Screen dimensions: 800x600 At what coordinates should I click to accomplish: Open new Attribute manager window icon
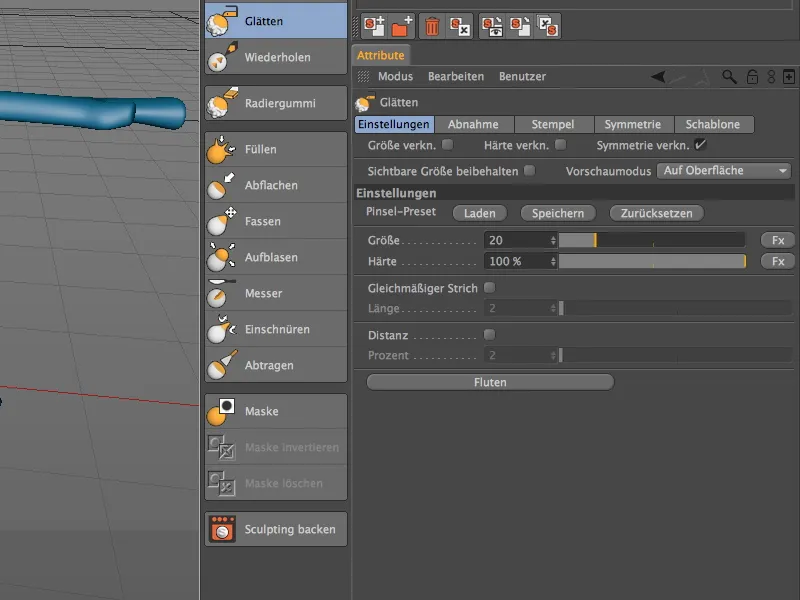point(789,77)
